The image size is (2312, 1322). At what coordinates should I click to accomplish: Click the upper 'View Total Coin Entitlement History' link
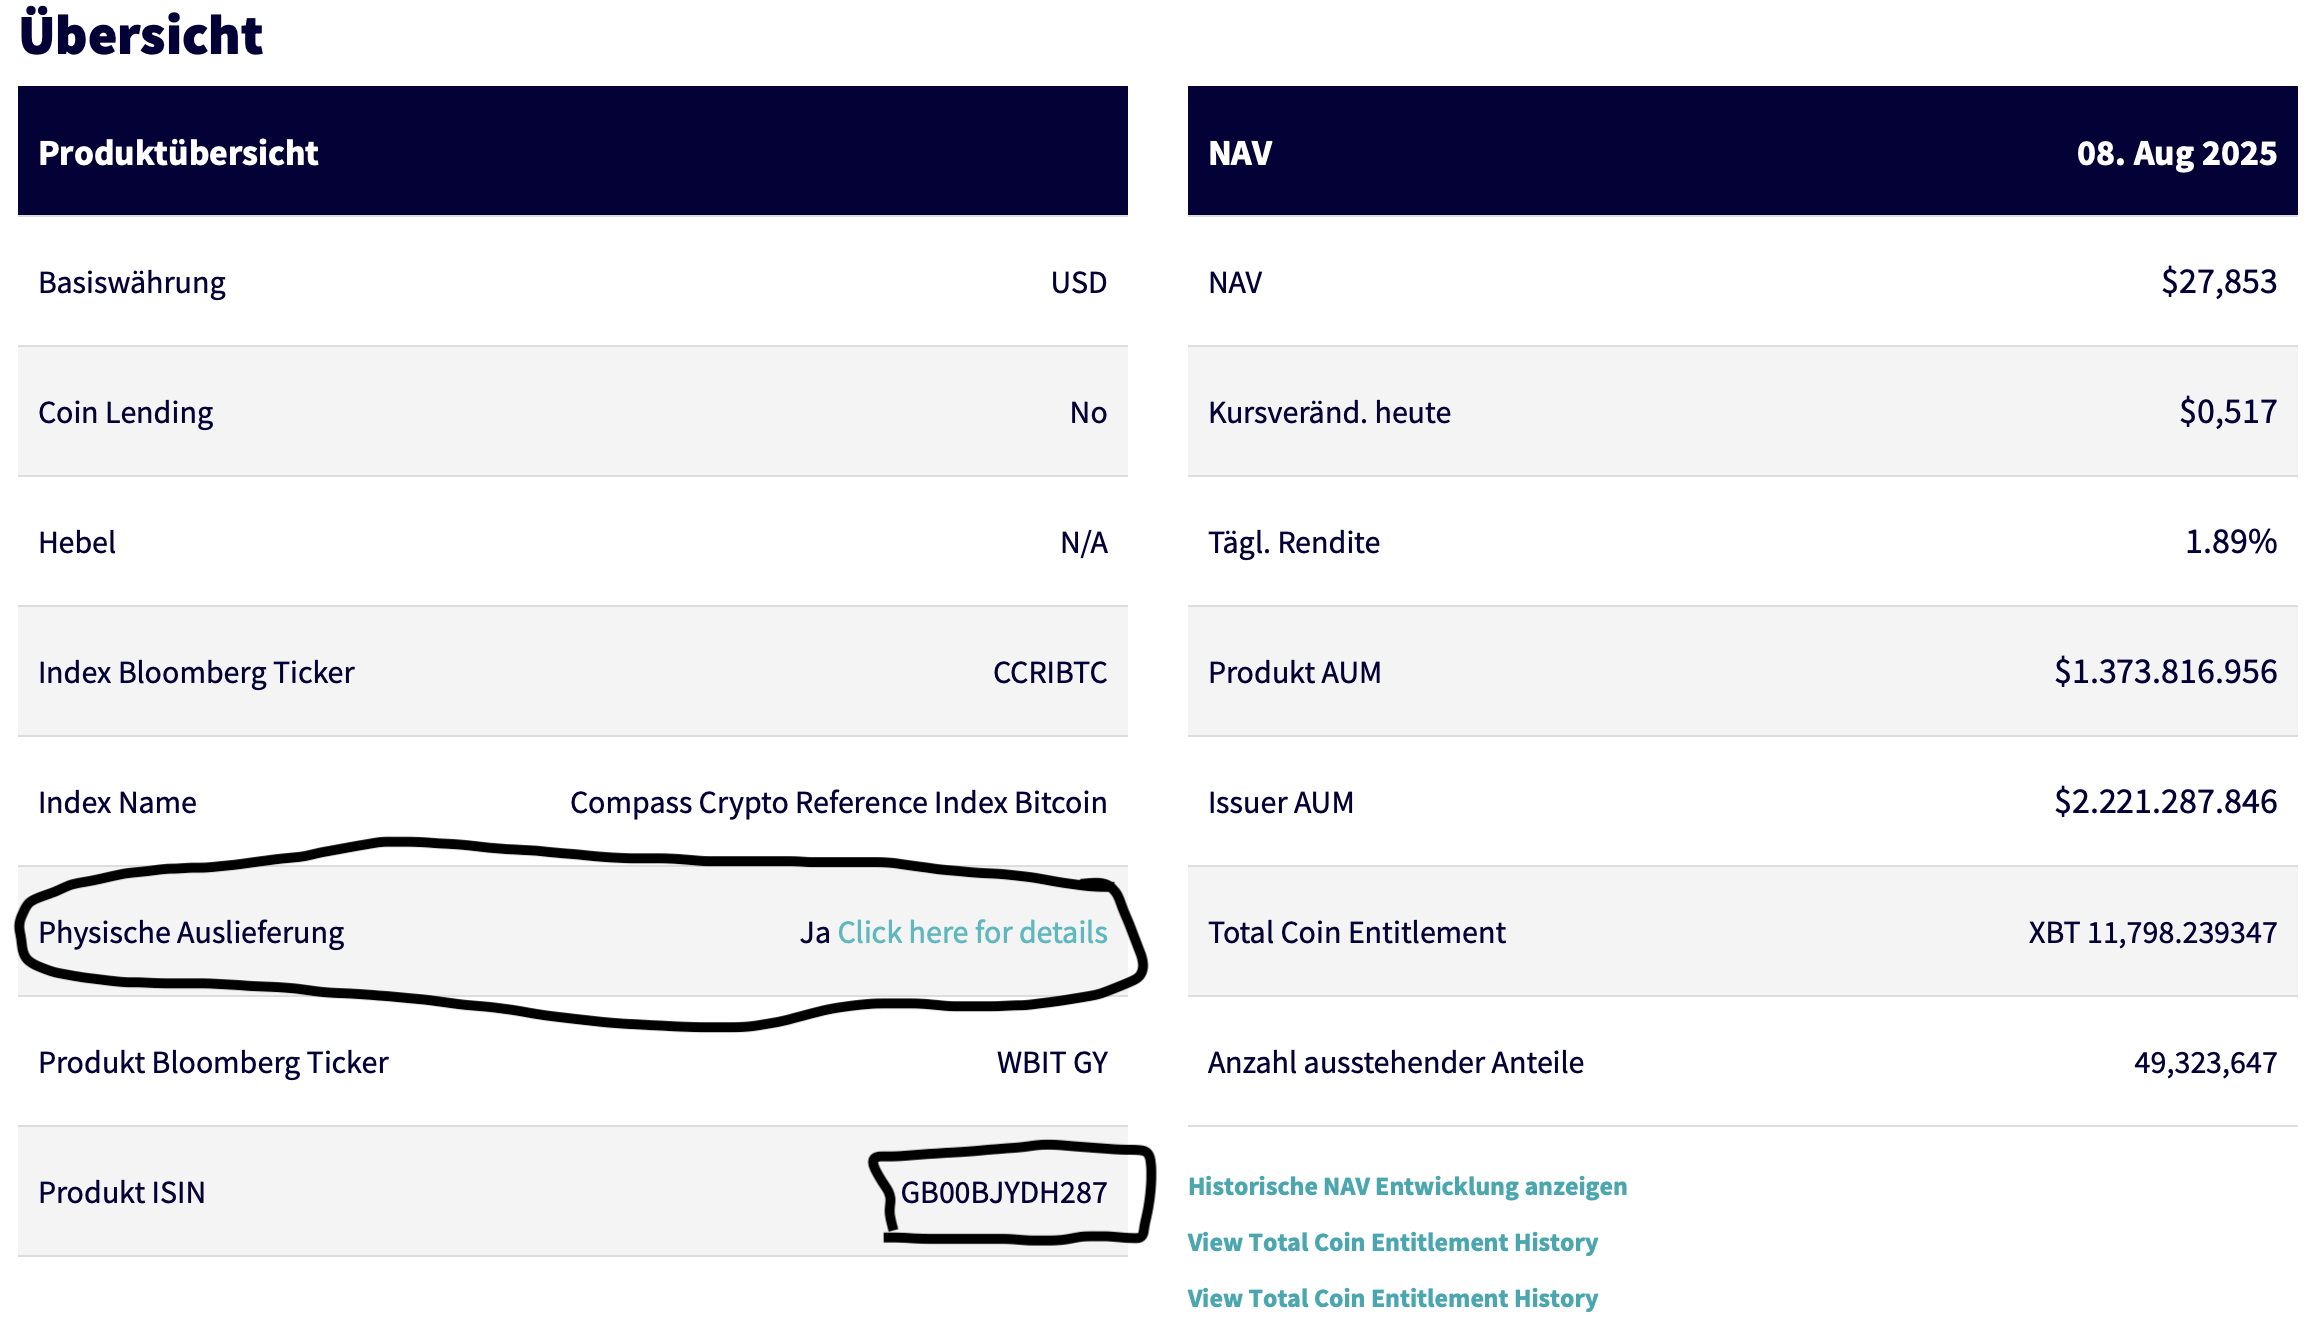click(x=1392, y=1242)
